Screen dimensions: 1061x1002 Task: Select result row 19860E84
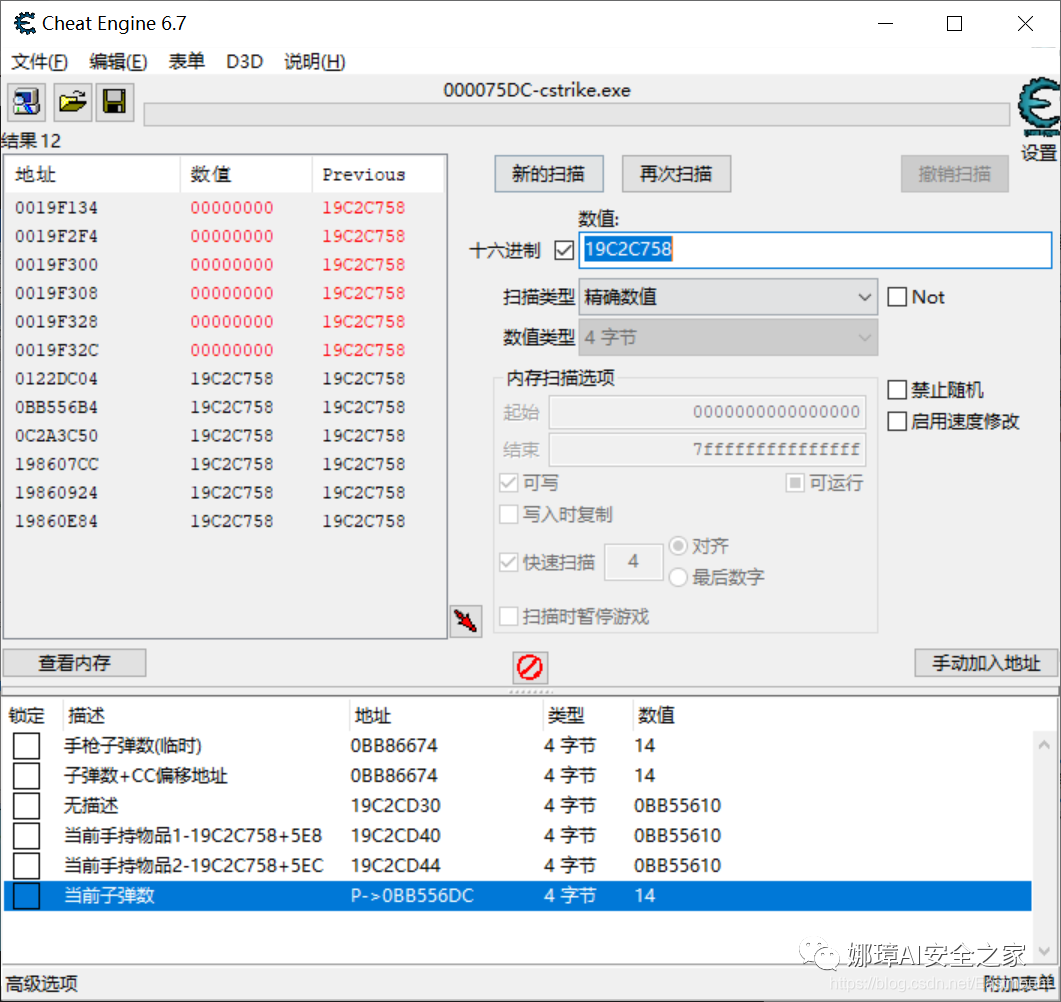click(x=225, y=522)
